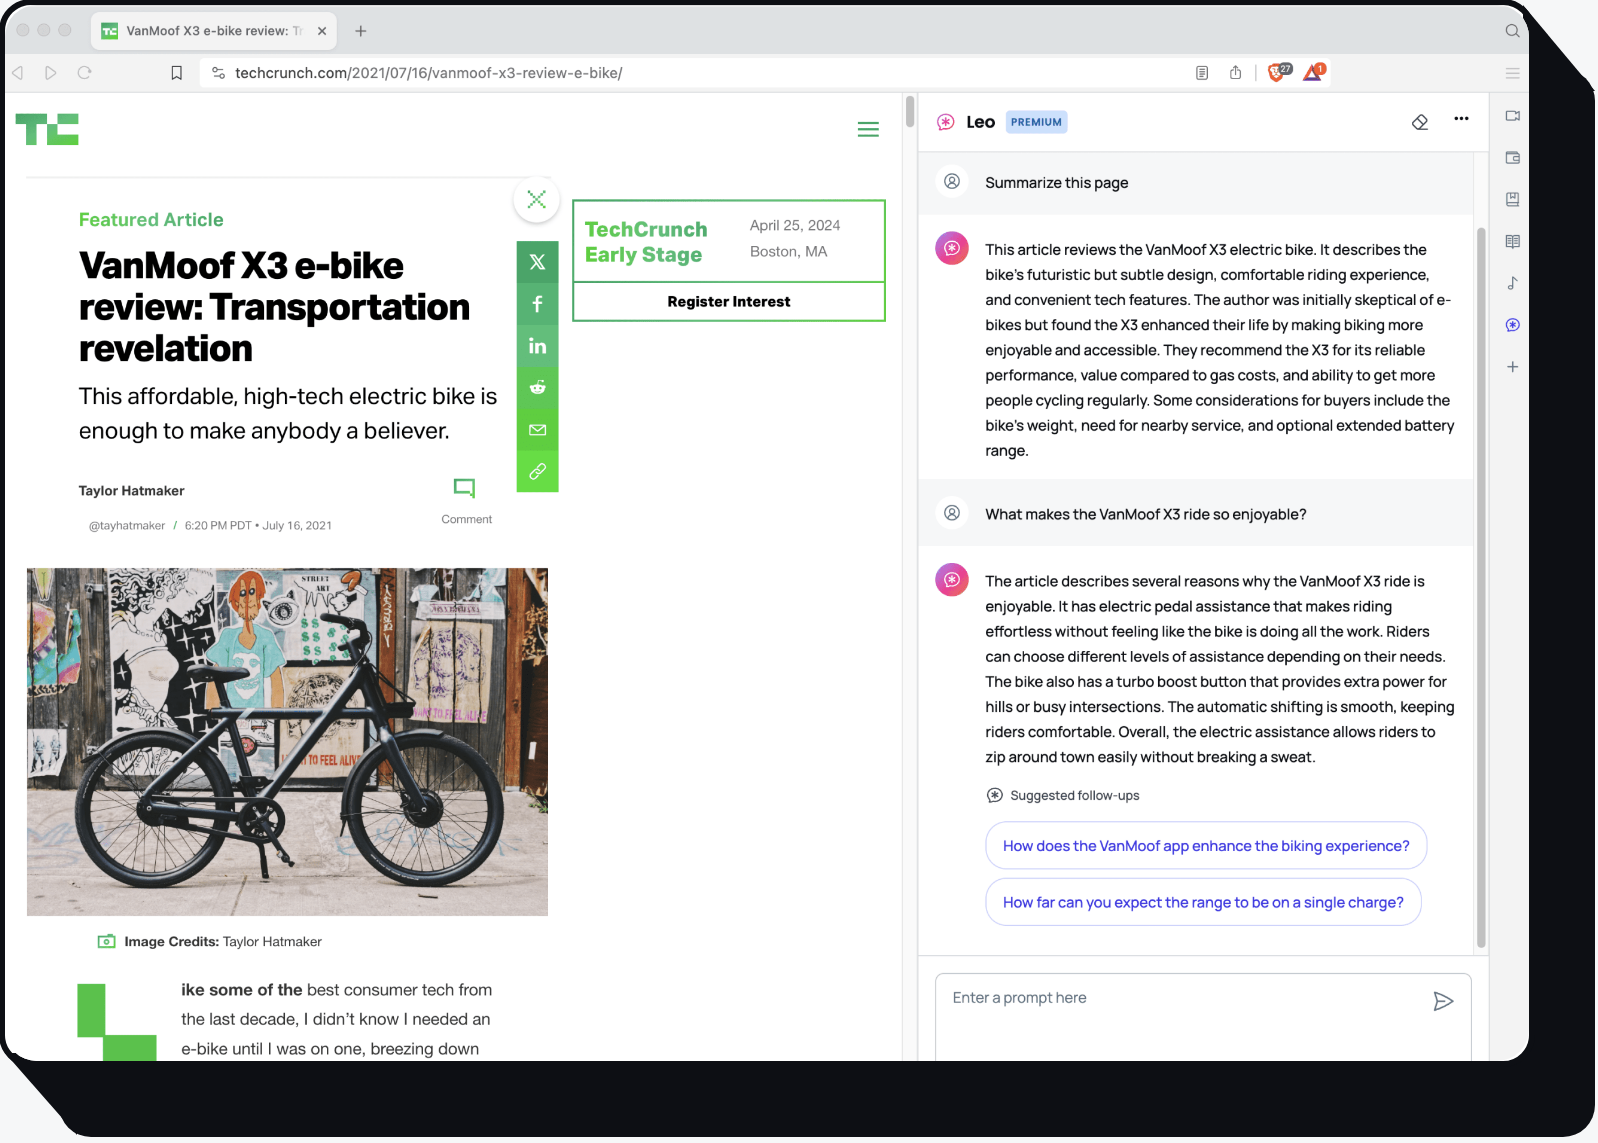Image resolution: width=1598 pixels, height=1143 pixels.
Task: Open the article comments via Comment icon
Action: tap(466, 500)
